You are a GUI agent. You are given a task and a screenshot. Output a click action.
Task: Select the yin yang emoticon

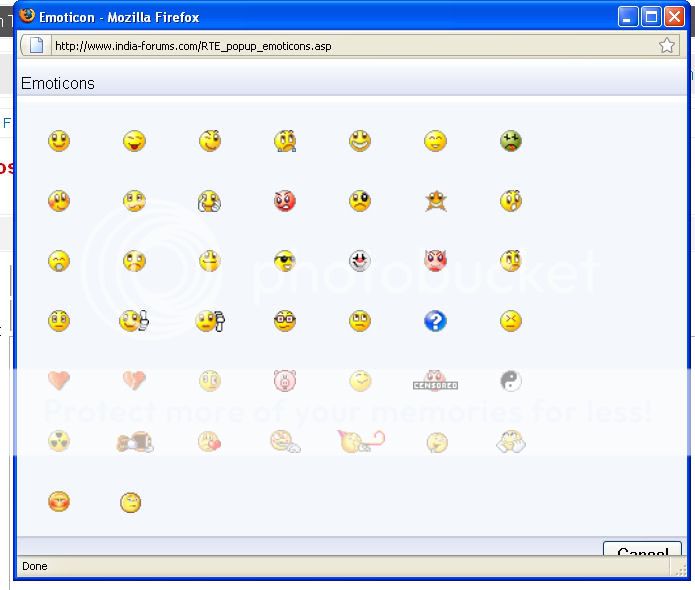point(511,380)
